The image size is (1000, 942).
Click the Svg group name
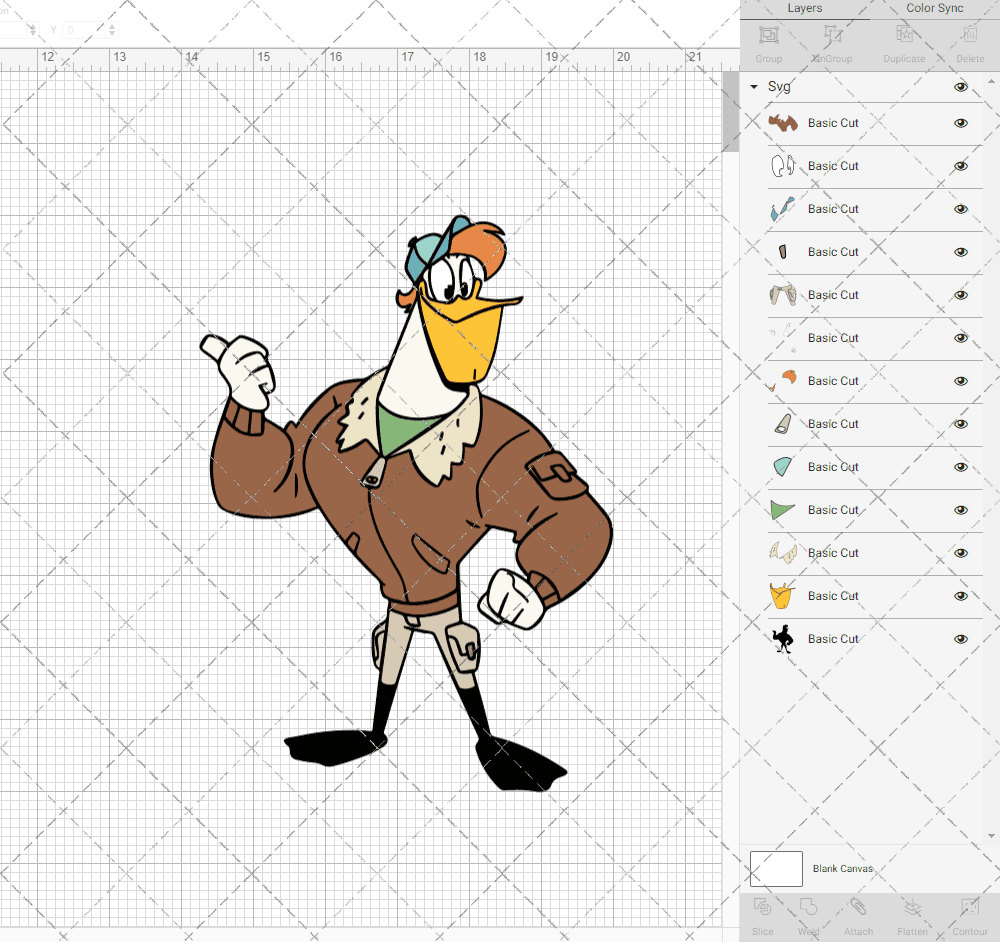(779, 87)
